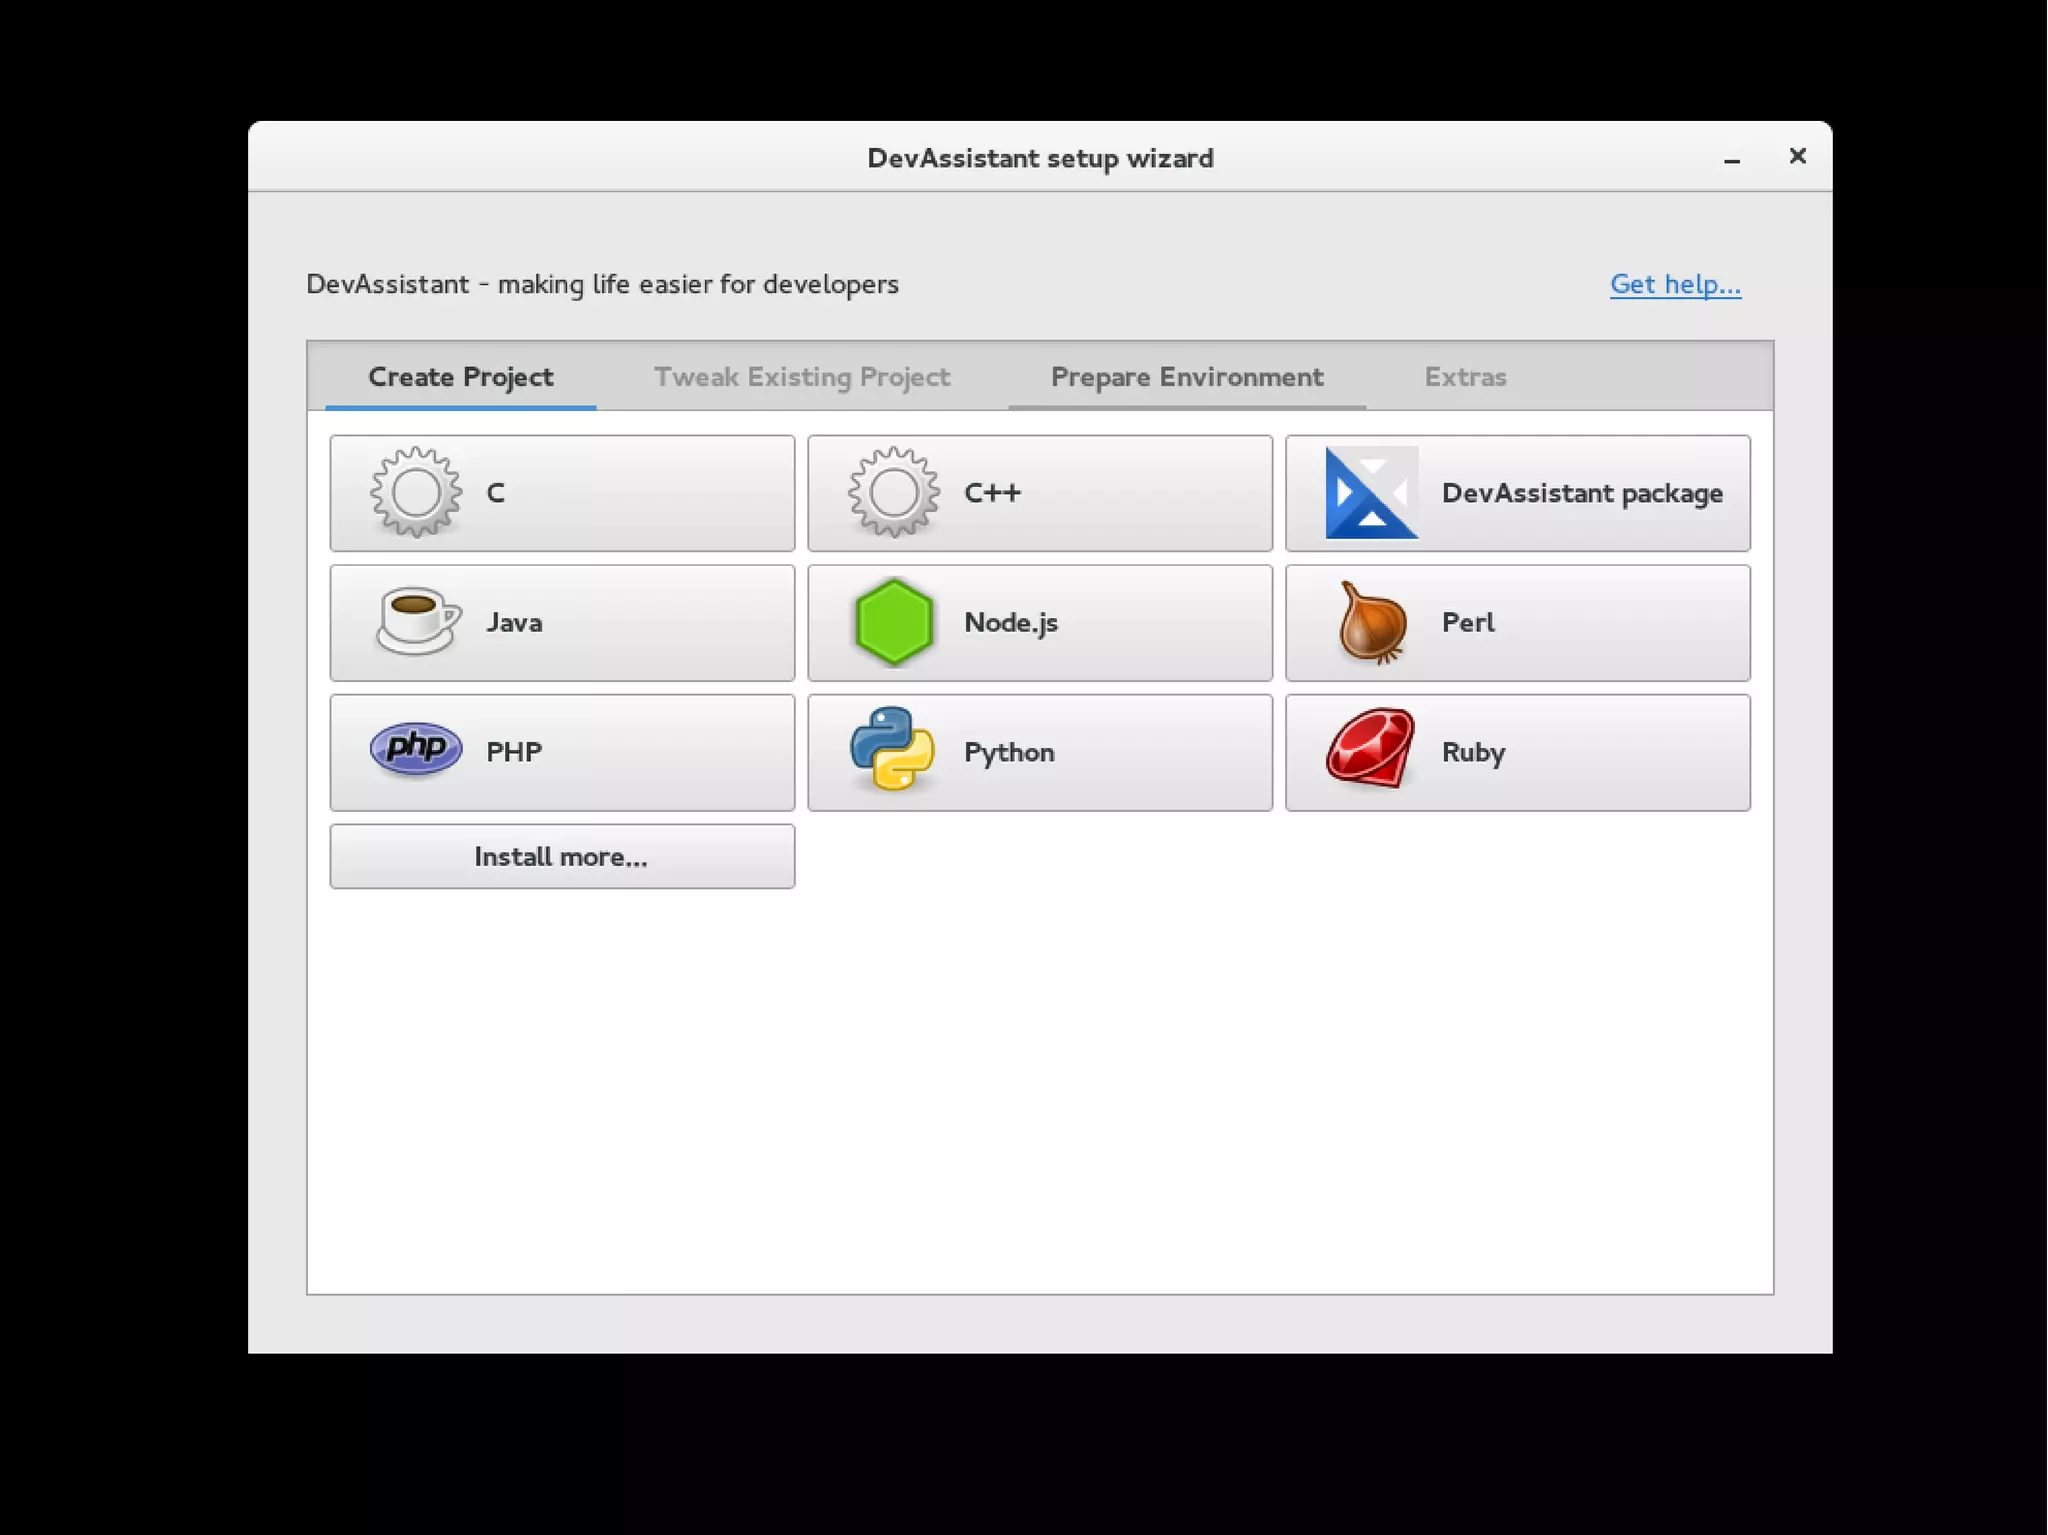
Task: Minimize the setup wizard window
Action: [1732, 159]
